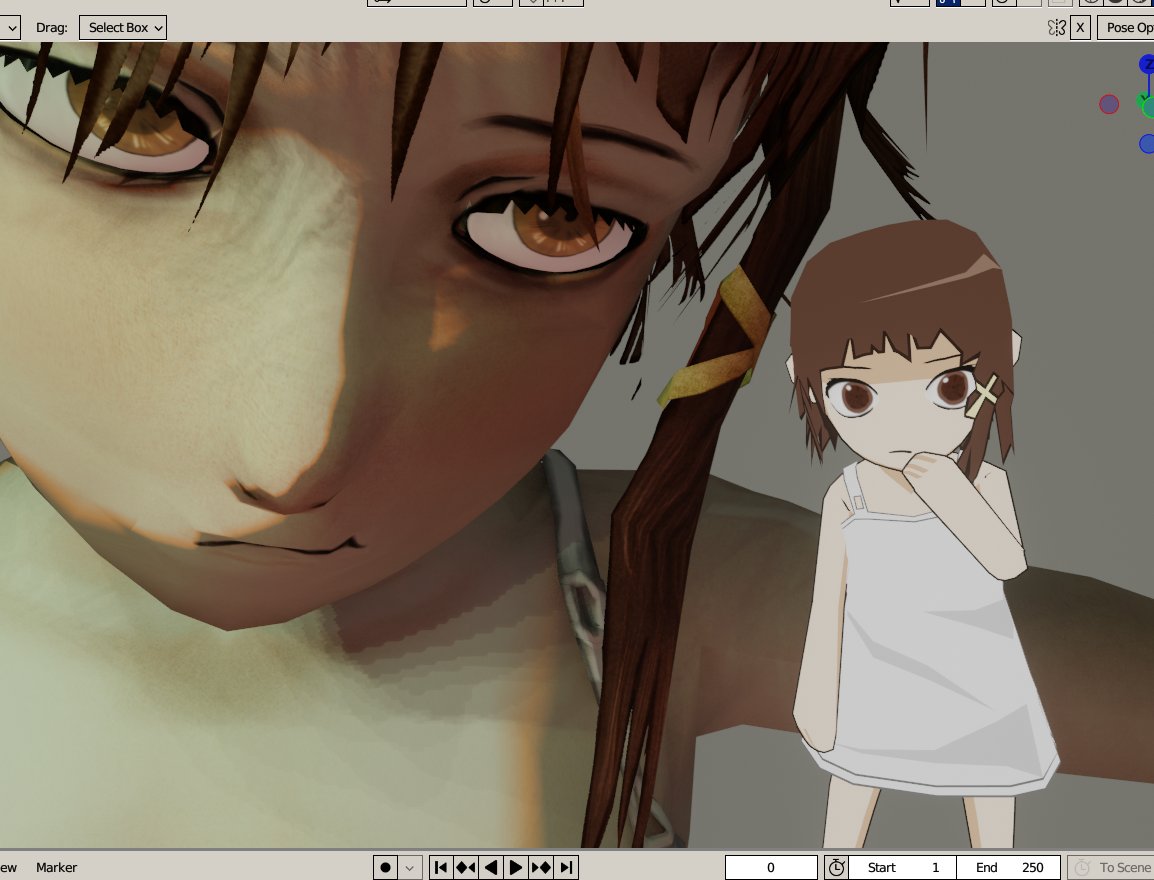Toggle the preview range clock icon
1154x880 pixels.
tap(836, 867)
